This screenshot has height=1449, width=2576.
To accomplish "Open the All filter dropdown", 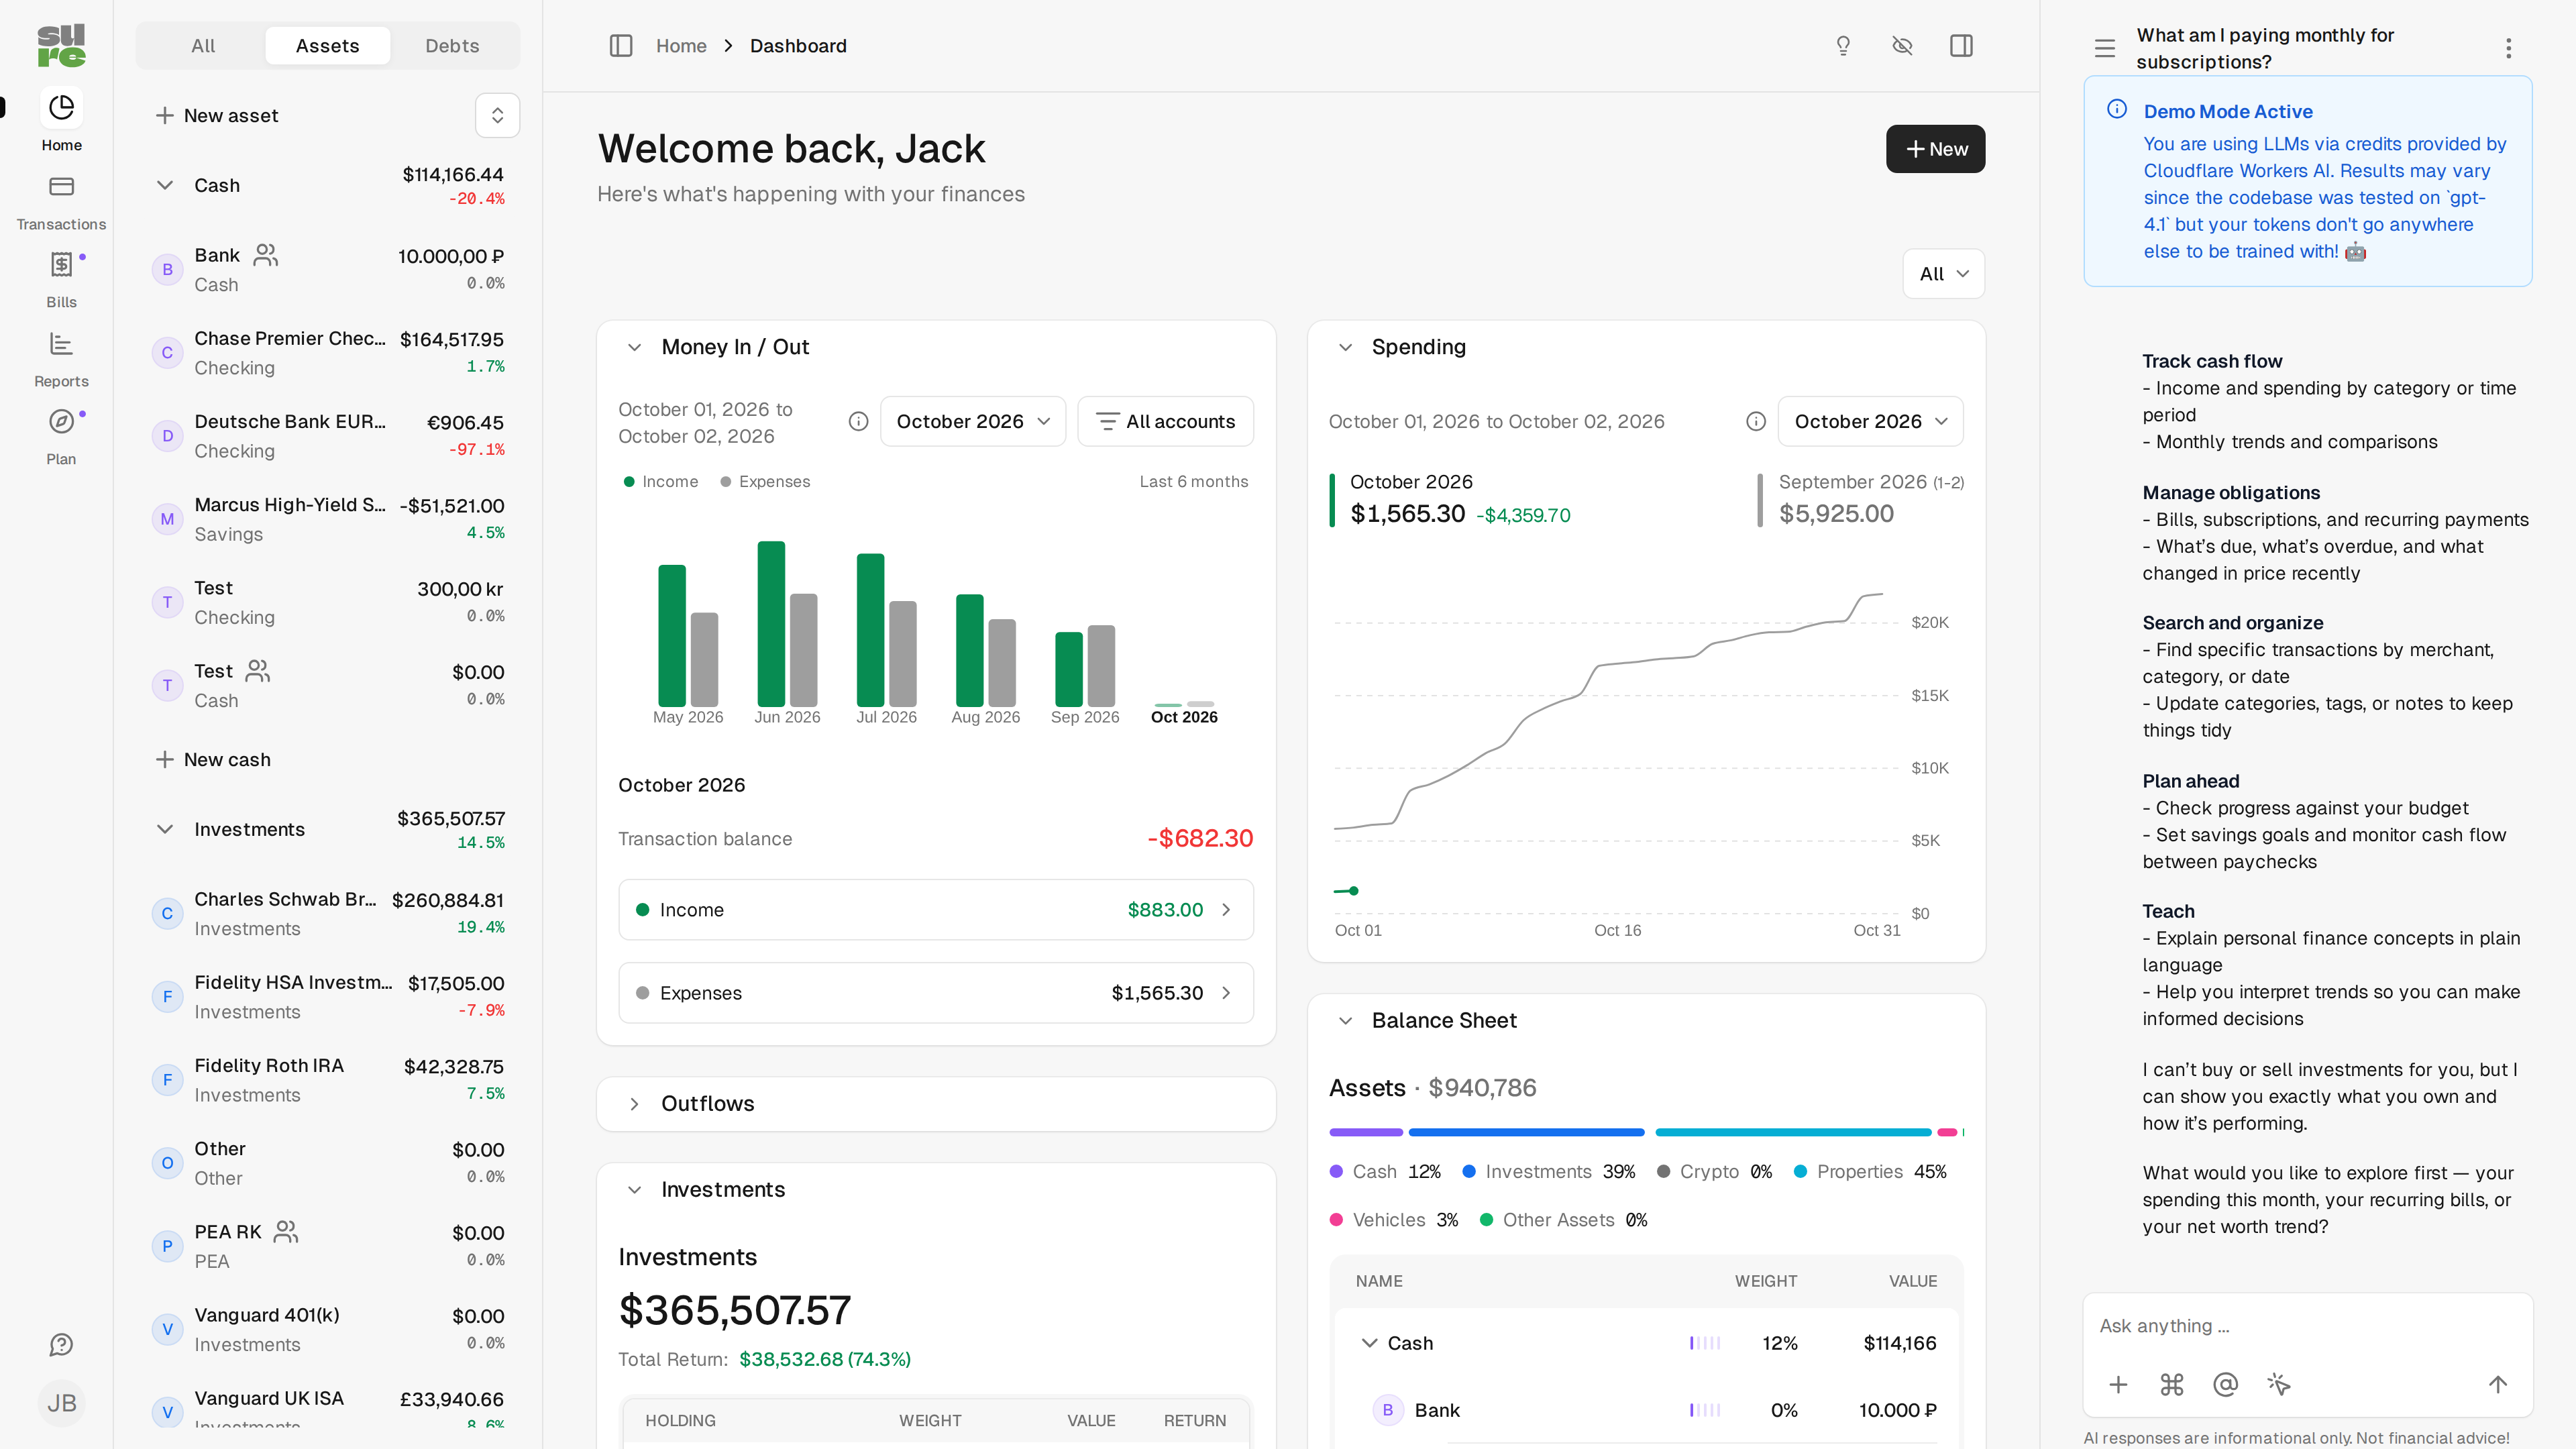I will tap(1943, 274).
